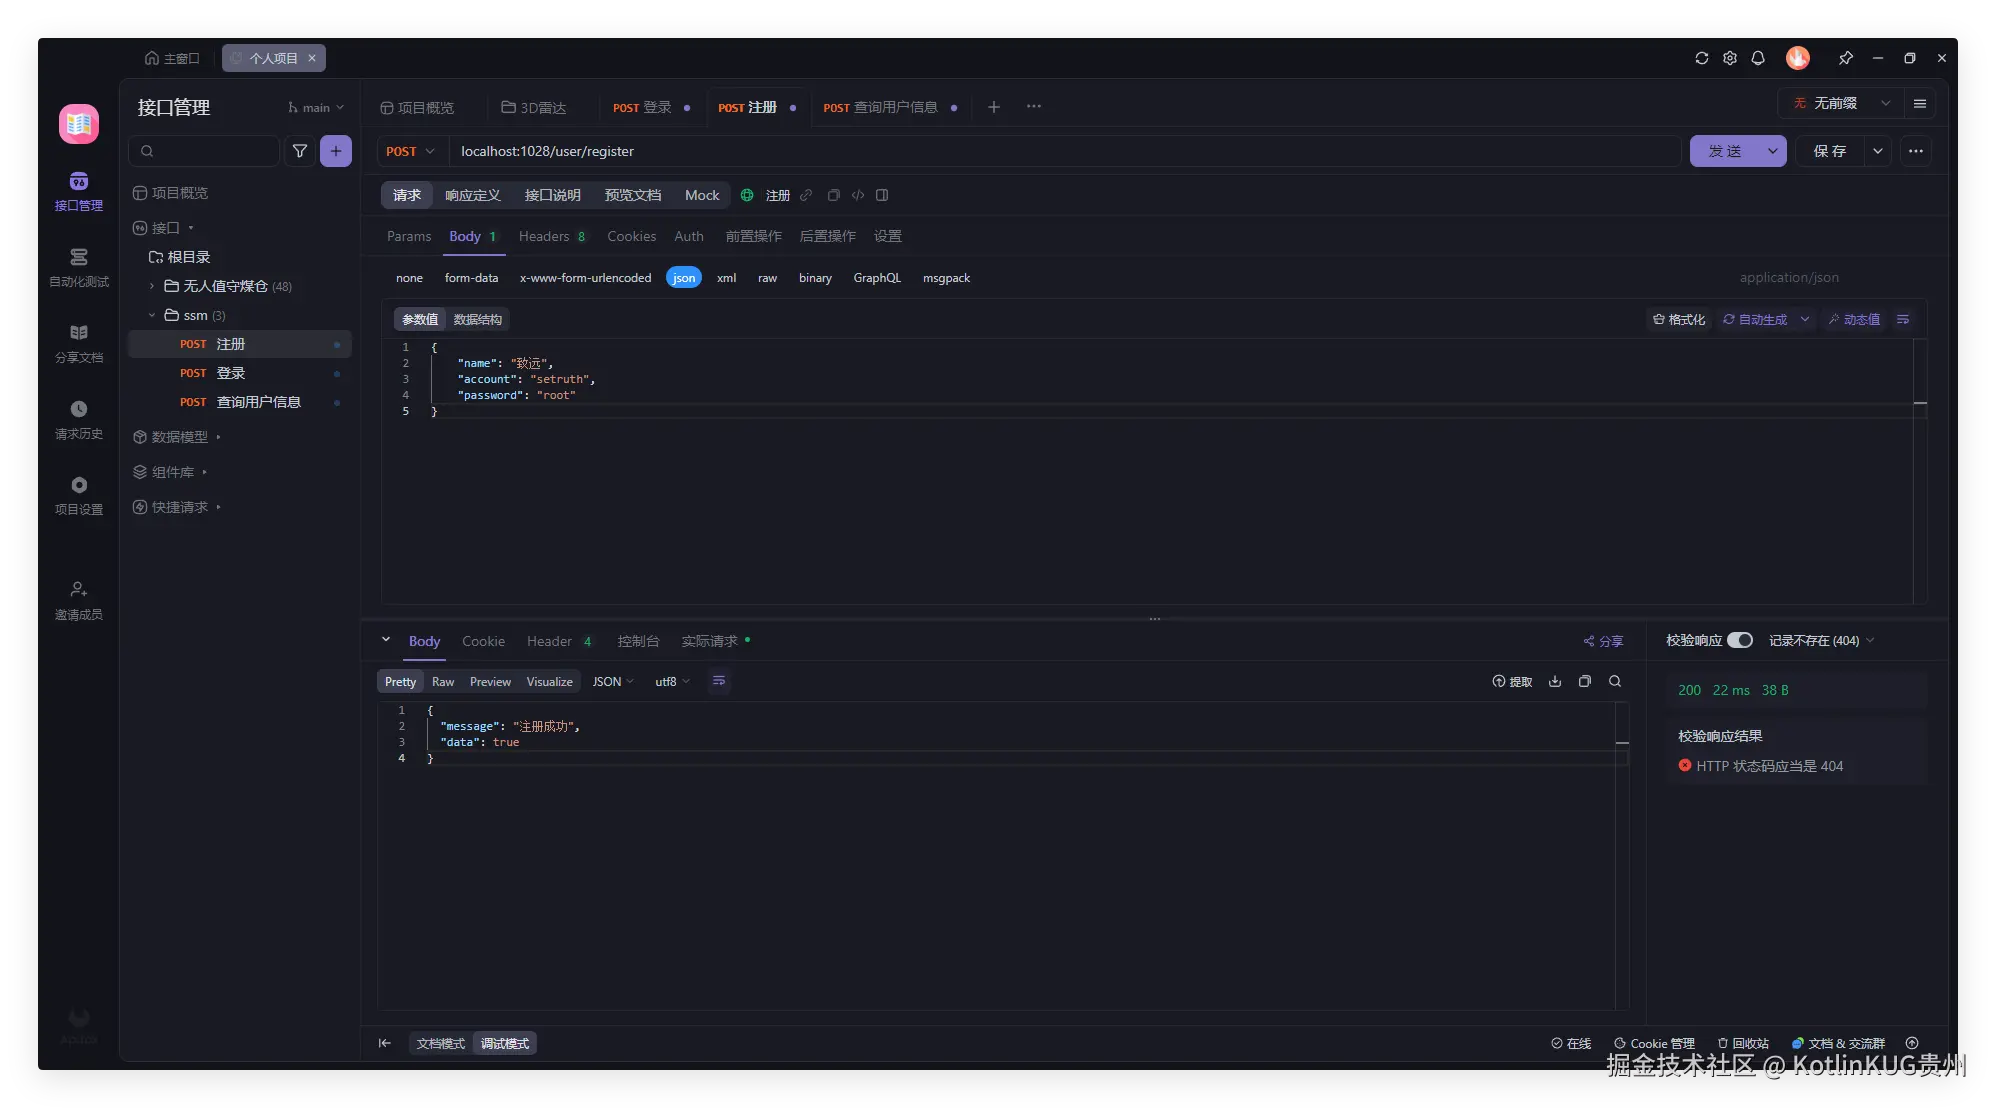
Task: Expand the 无人值守煤仓 folder
Action: point(152,286)
